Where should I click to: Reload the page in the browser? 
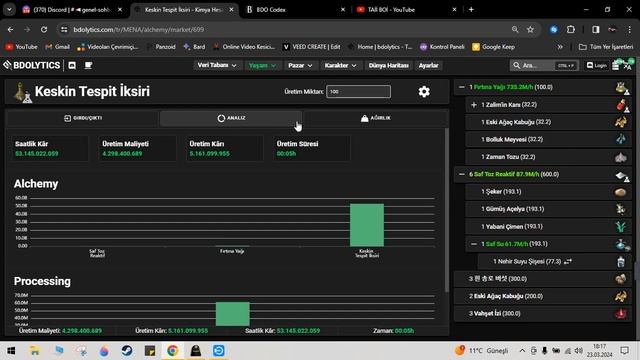tap(44, 29)
